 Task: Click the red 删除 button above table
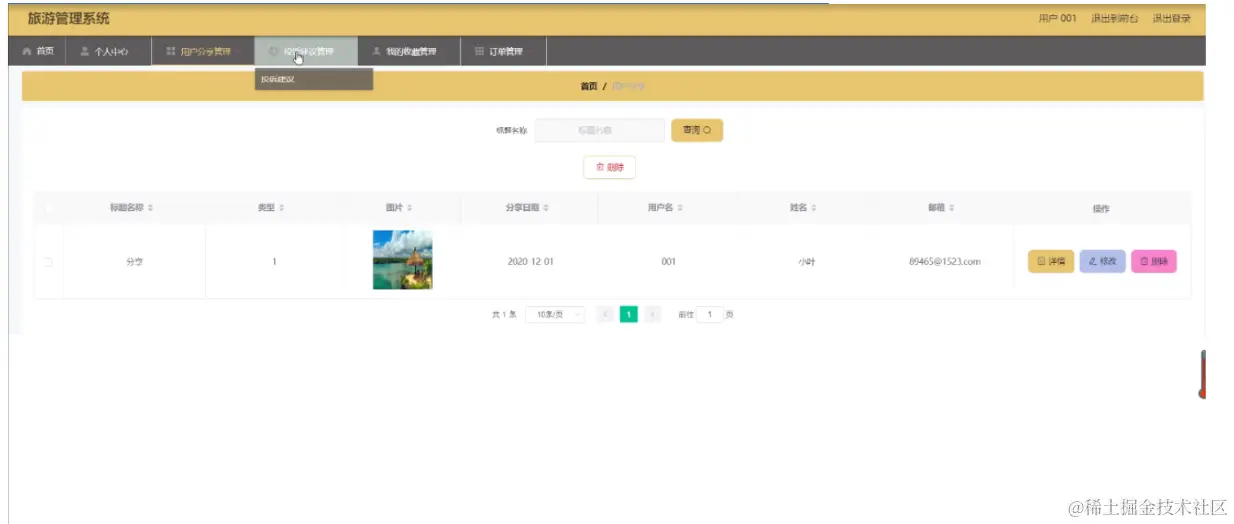point(610,168)
